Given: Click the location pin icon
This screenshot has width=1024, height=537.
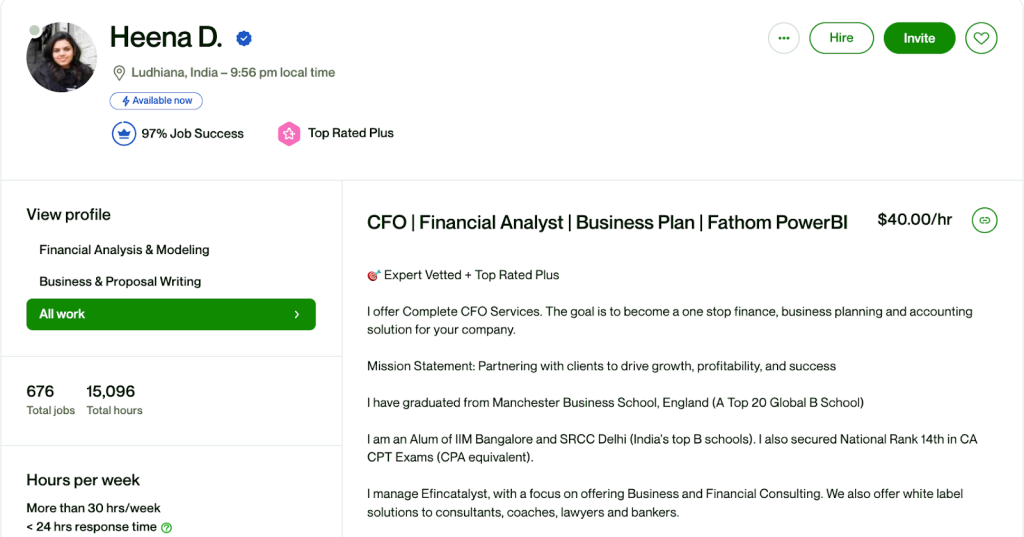Looking at the screenshot, I should coord(119,73).
